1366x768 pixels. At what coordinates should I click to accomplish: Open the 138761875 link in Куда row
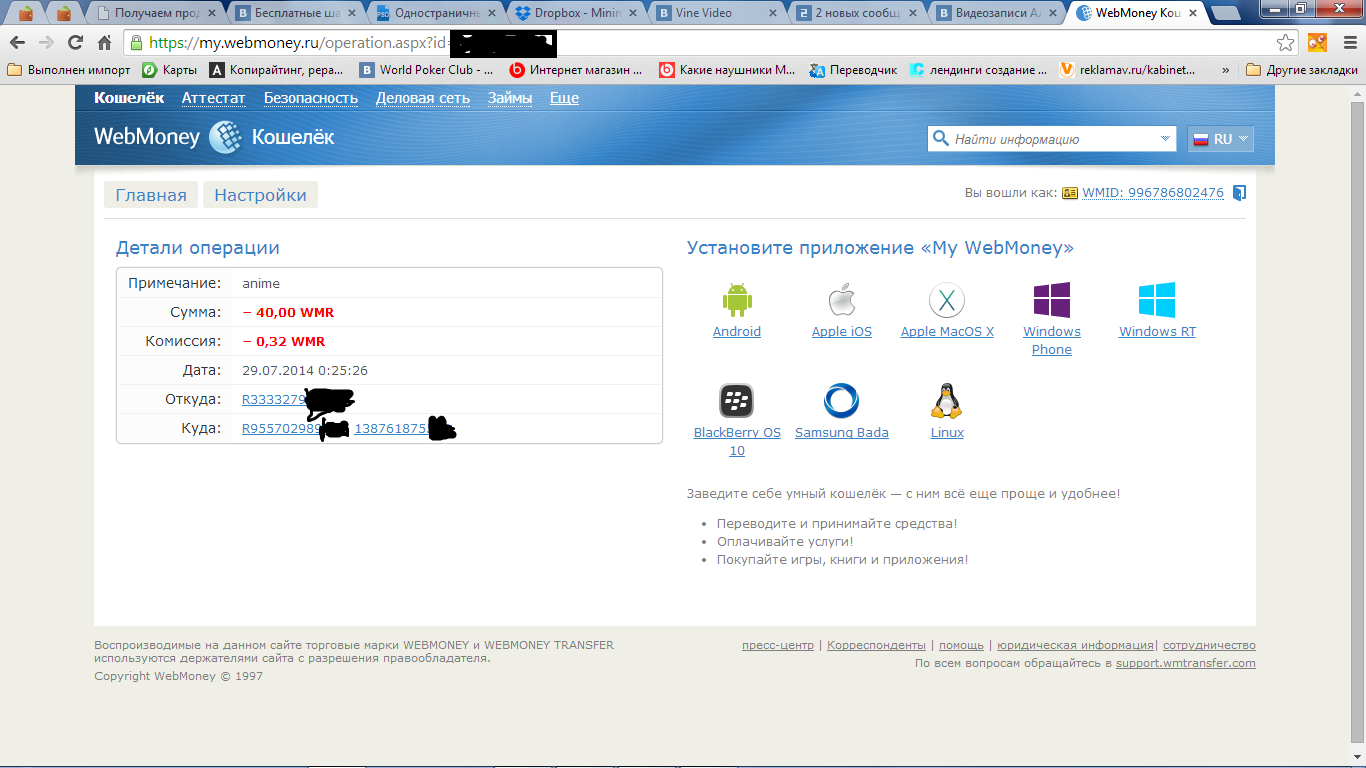point(393,428)
